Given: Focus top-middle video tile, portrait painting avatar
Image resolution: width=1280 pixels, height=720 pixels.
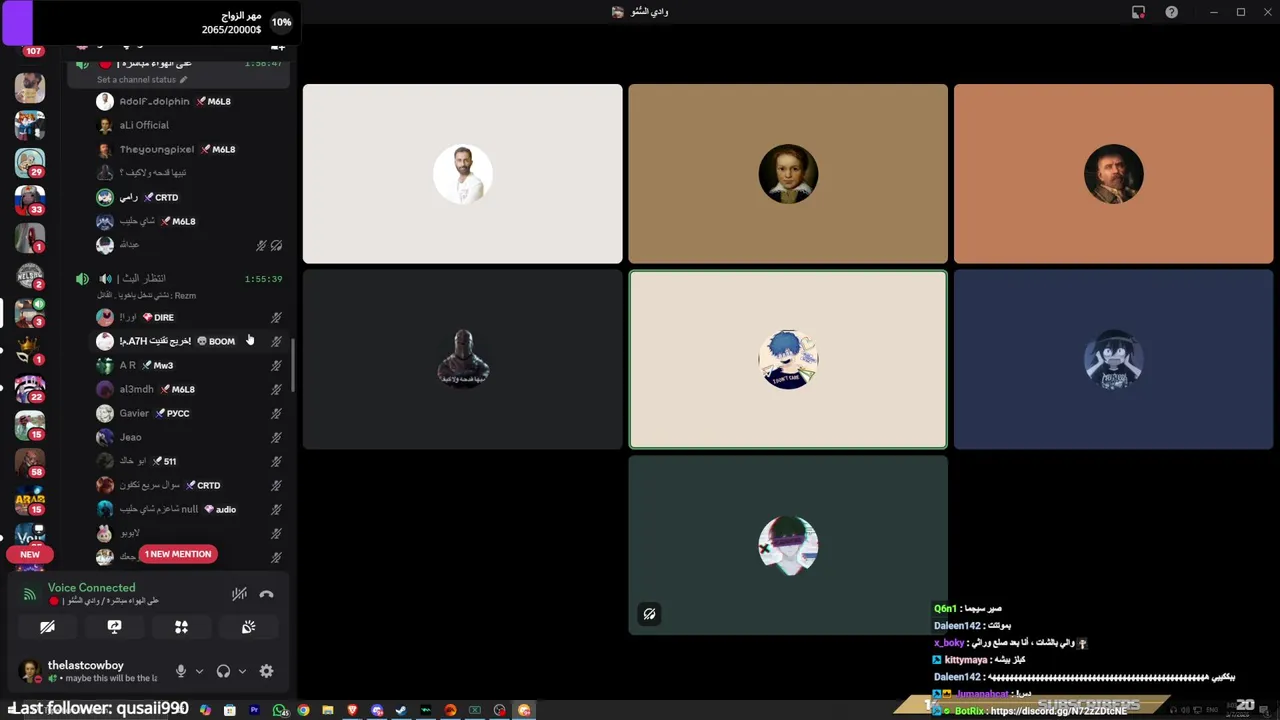Looking at the screenshot, I should pos(788,174).
